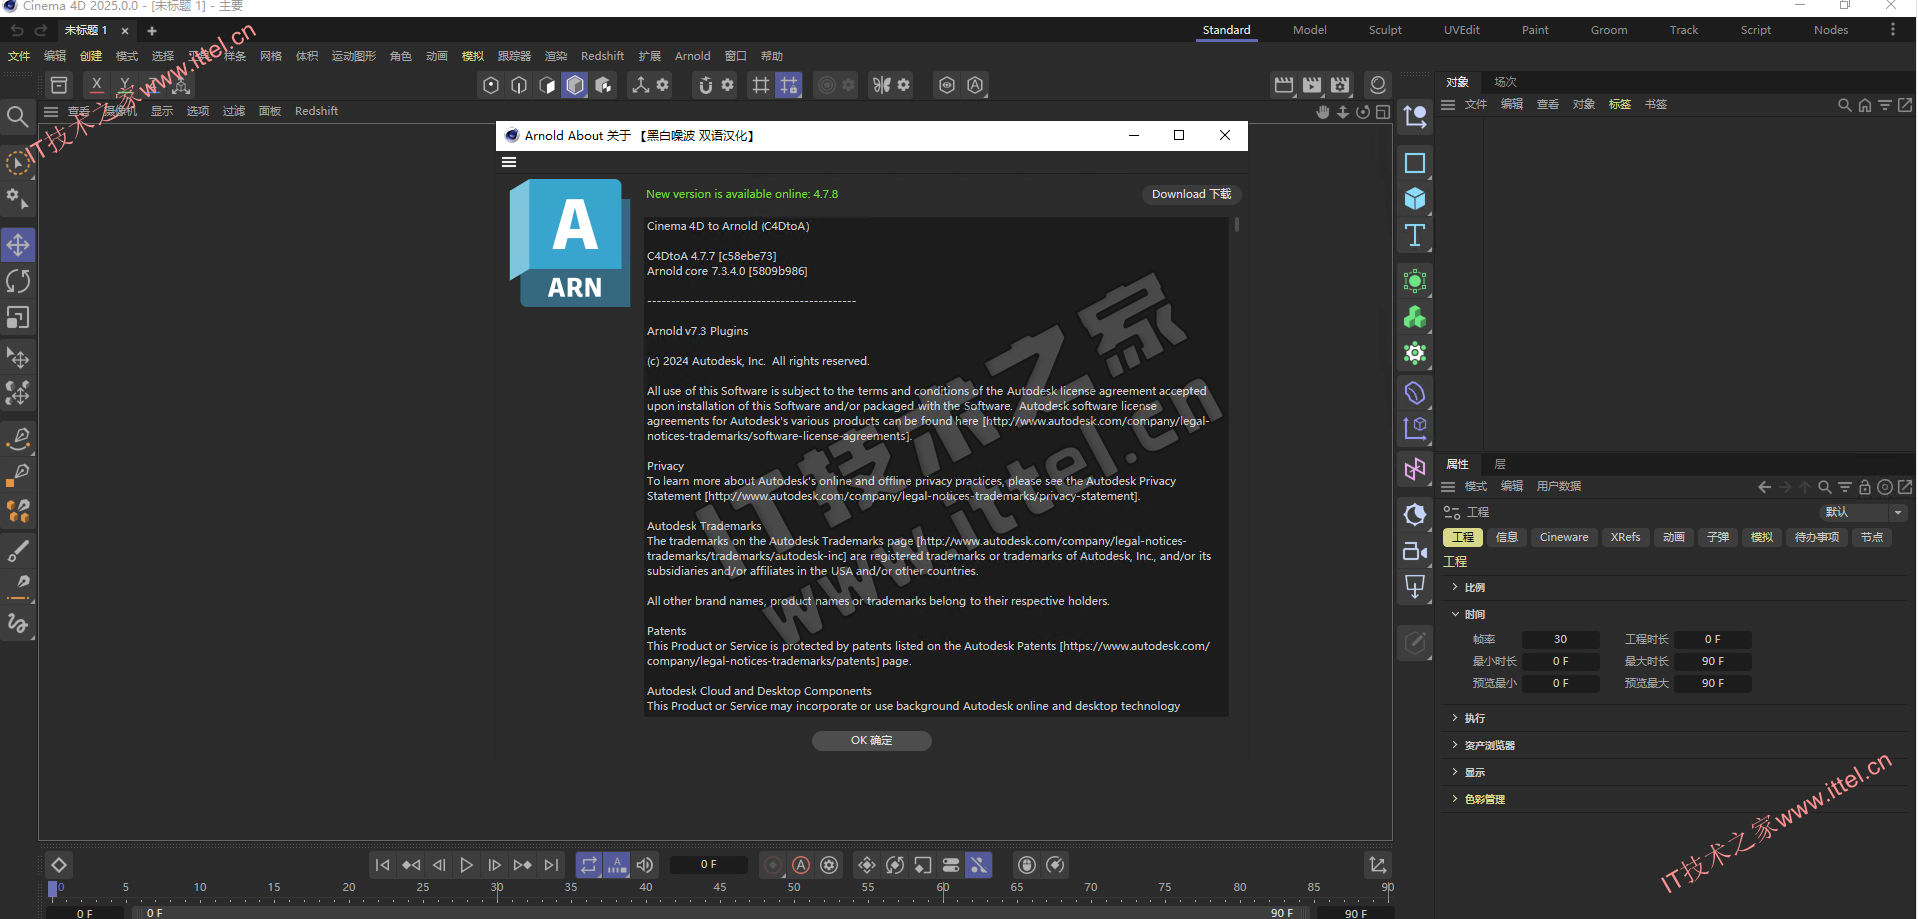Toggle timeline sound speaker button
Image resolution: width=1918 pixels, height=919 pixels.
pos(645,865)
